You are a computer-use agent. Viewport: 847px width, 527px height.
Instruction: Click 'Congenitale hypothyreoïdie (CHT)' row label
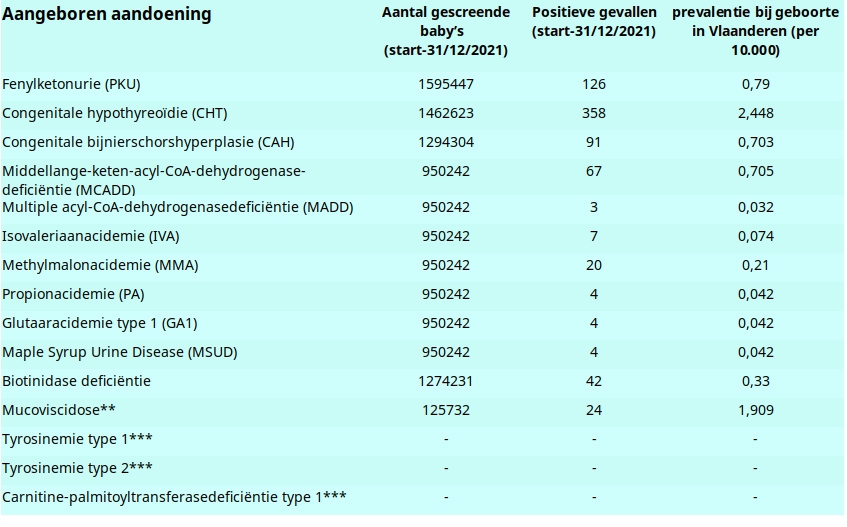click(115, 113)
